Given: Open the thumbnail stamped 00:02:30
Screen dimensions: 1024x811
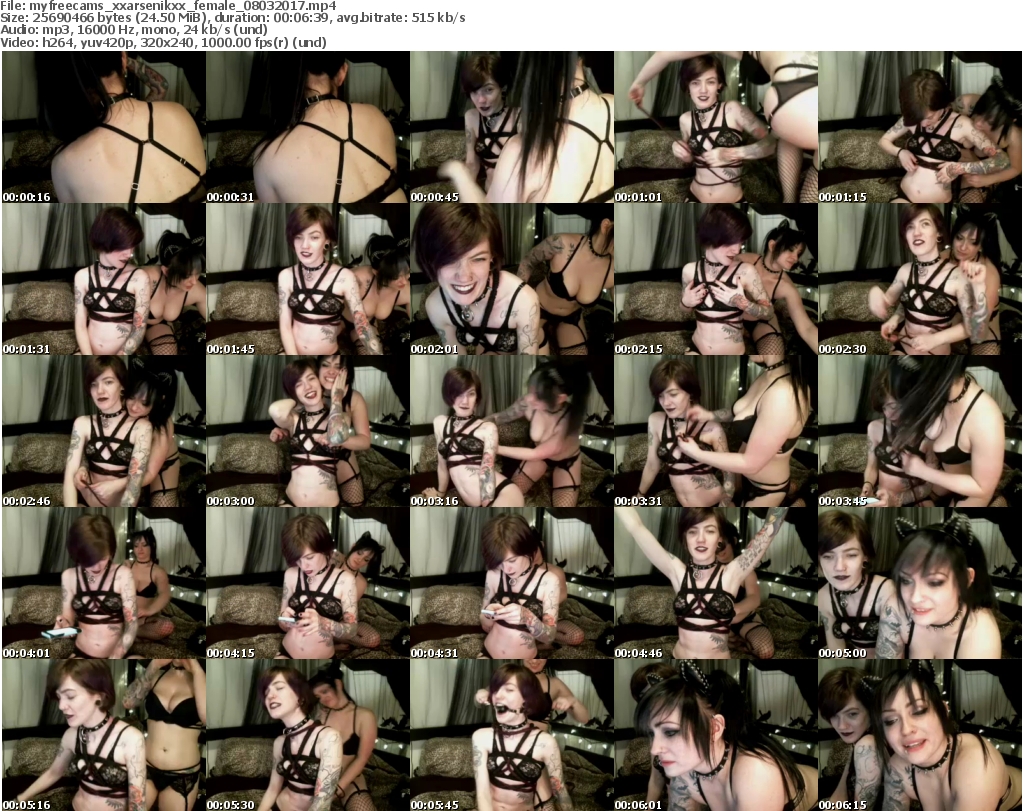Looking at the screenshot, I should click(920, 279).
